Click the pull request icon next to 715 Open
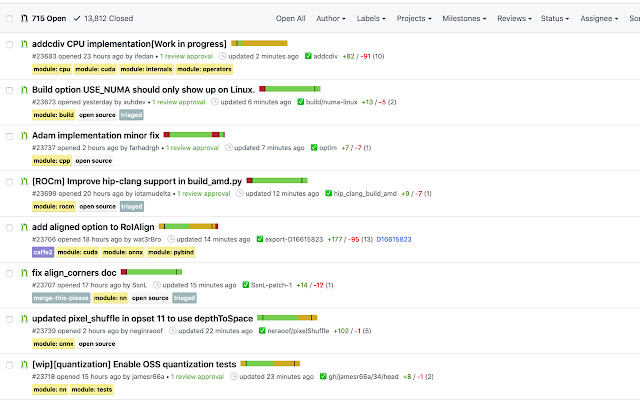This screenshot has width=640, height=400. pos(24,18)
